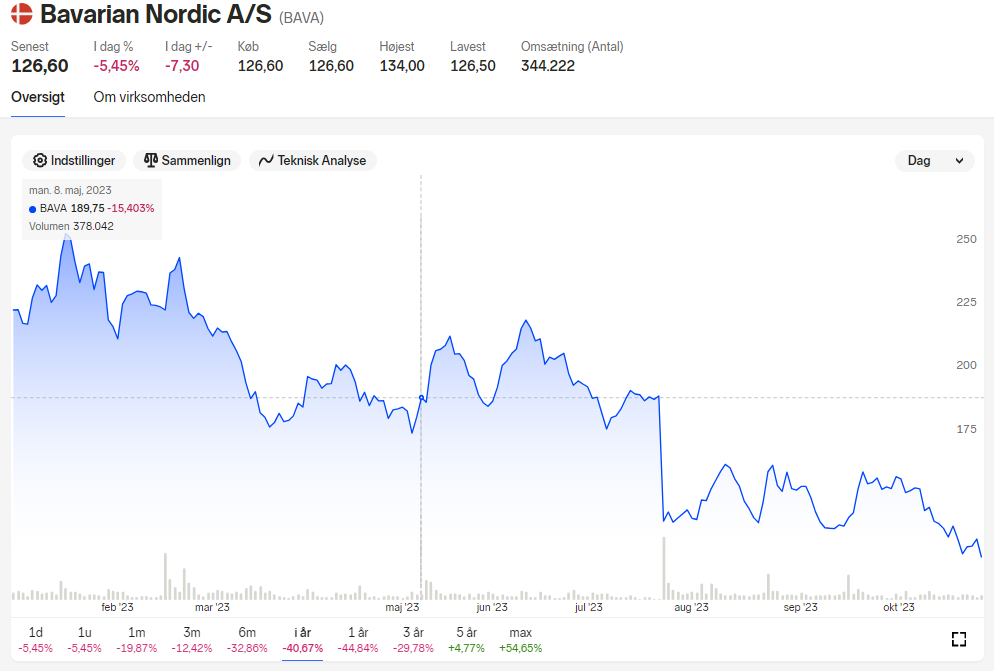Click the tall volume bar at end of July
The height and width of the screenshot is (671, 994).
point(664,568)
